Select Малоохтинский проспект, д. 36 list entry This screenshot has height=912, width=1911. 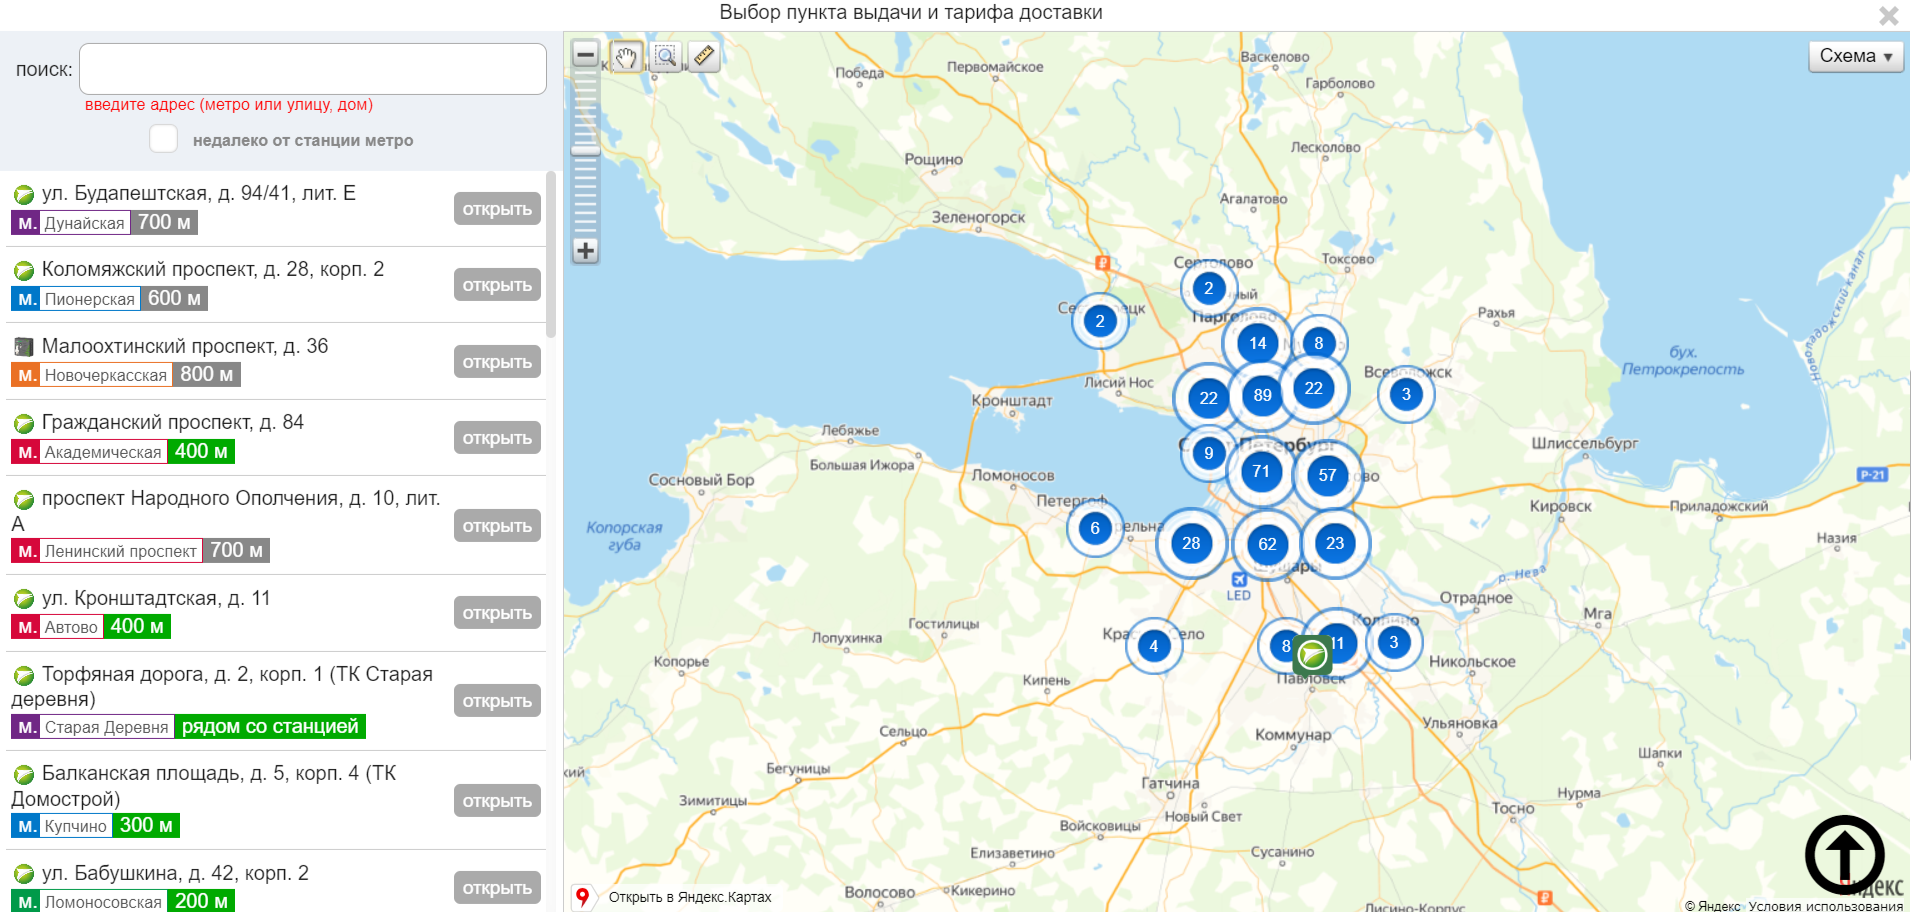tap(185, 346)
